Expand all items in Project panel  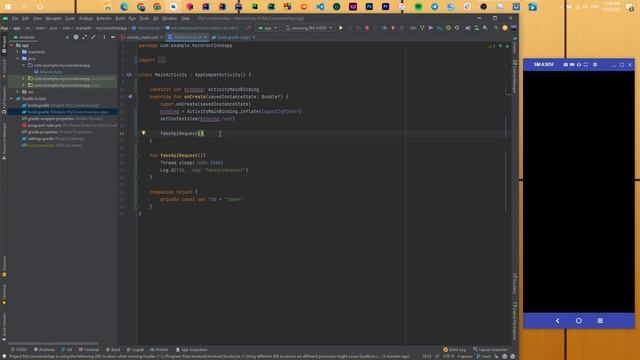(x=84, y=37)
